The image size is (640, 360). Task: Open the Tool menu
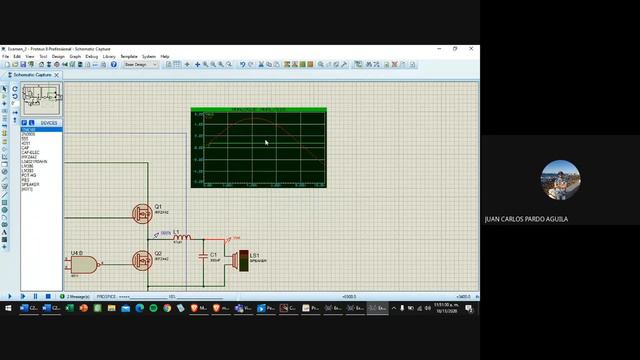pos(43,57)
